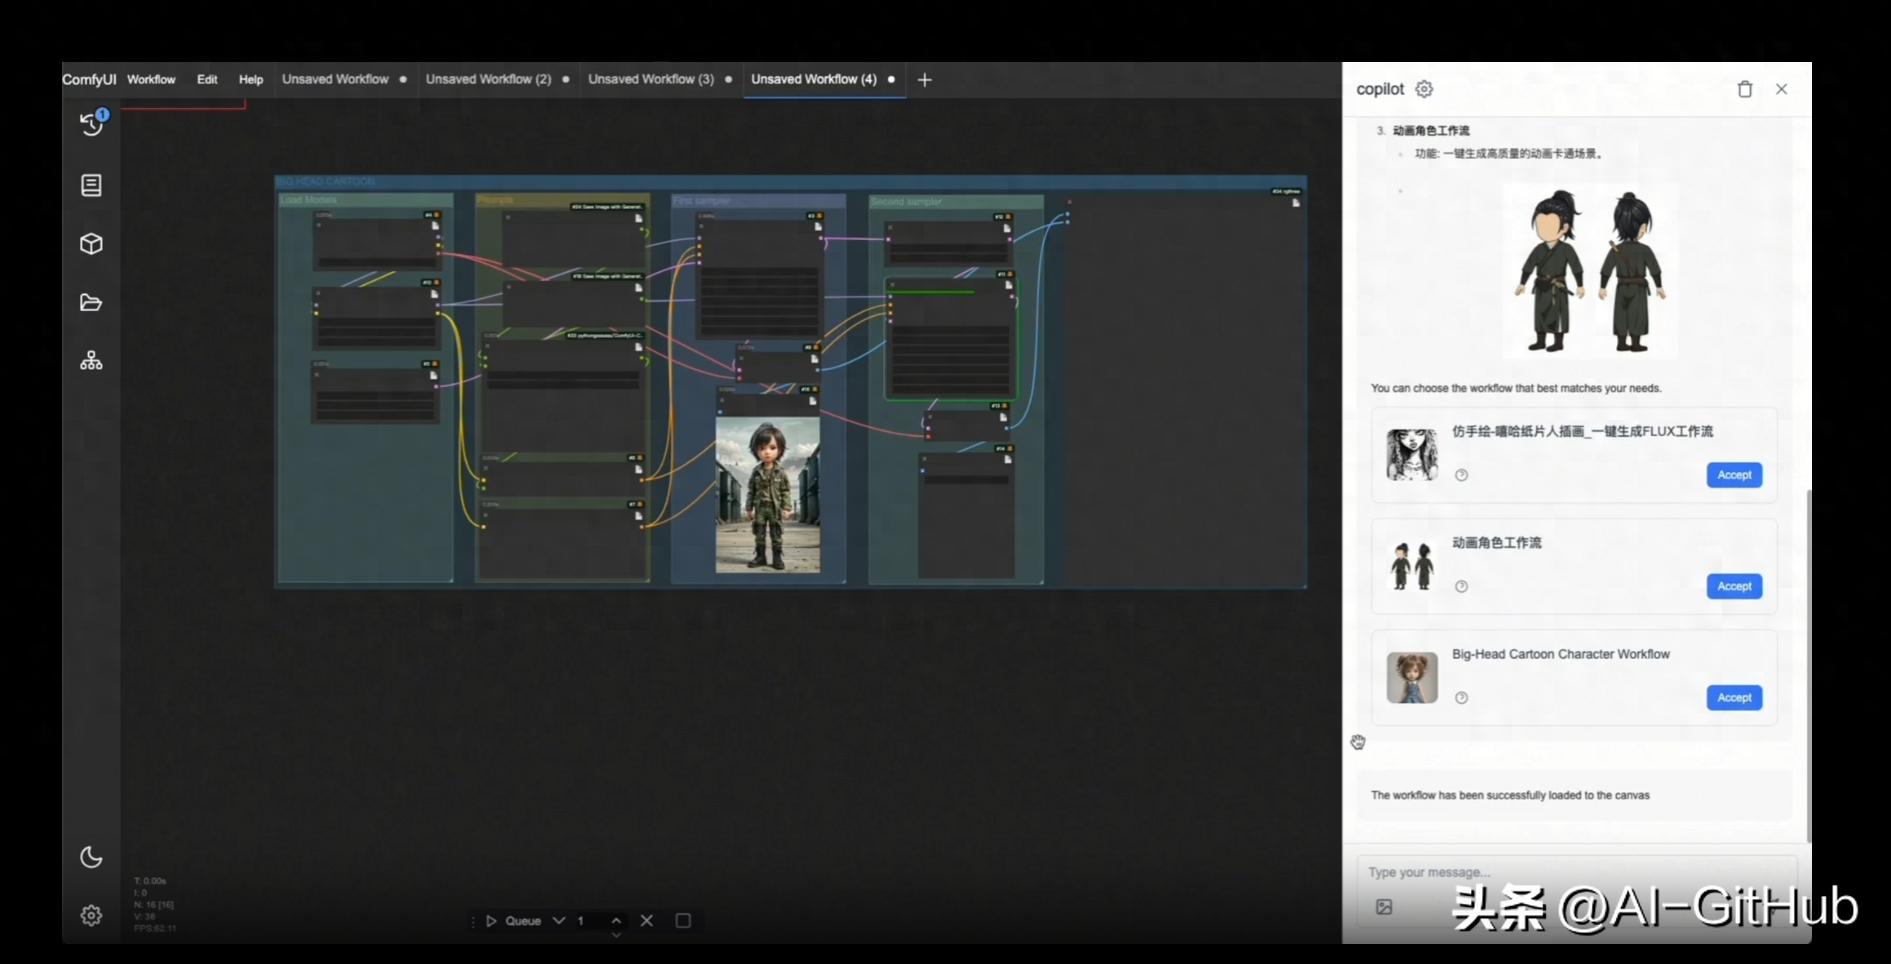Switch to Unsaved Workflow (2) tab
Viewport: 1891px width, 964px height.
[488, 79]
